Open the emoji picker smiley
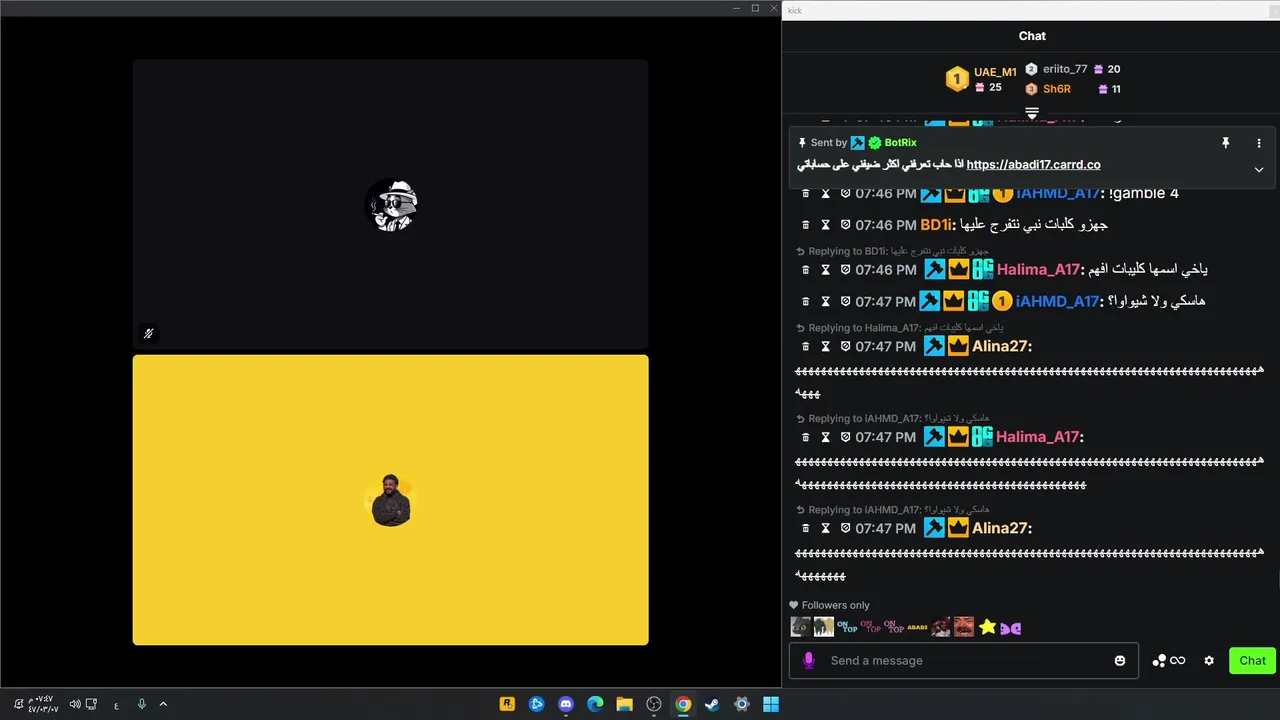Viewport: 1280px width, 720px height. pyautogui.click(x=1120, y=661)
